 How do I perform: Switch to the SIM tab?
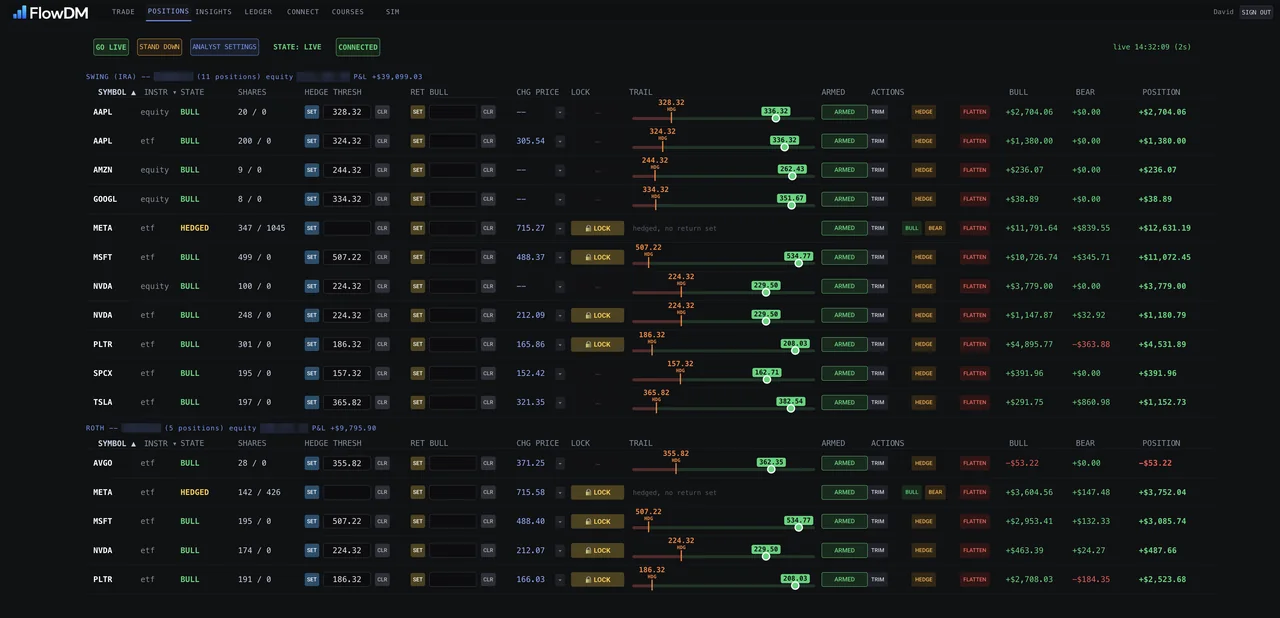point(392,12)
